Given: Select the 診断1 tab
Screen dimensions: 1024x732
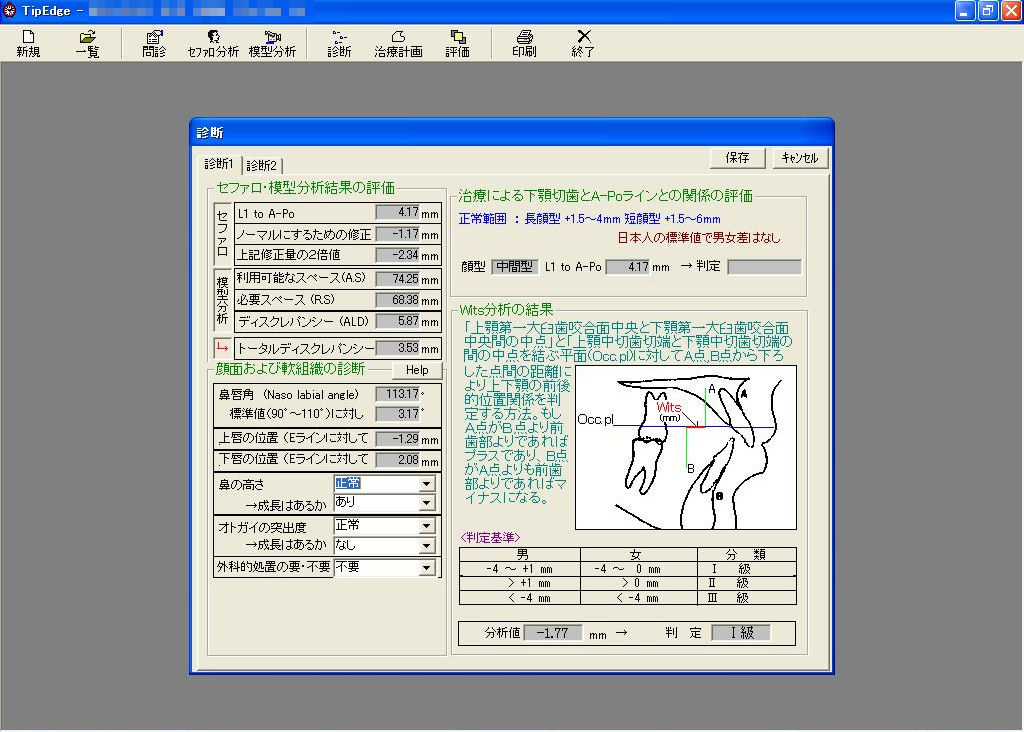Looking at the screenshot, I should (x=219, y=164).
